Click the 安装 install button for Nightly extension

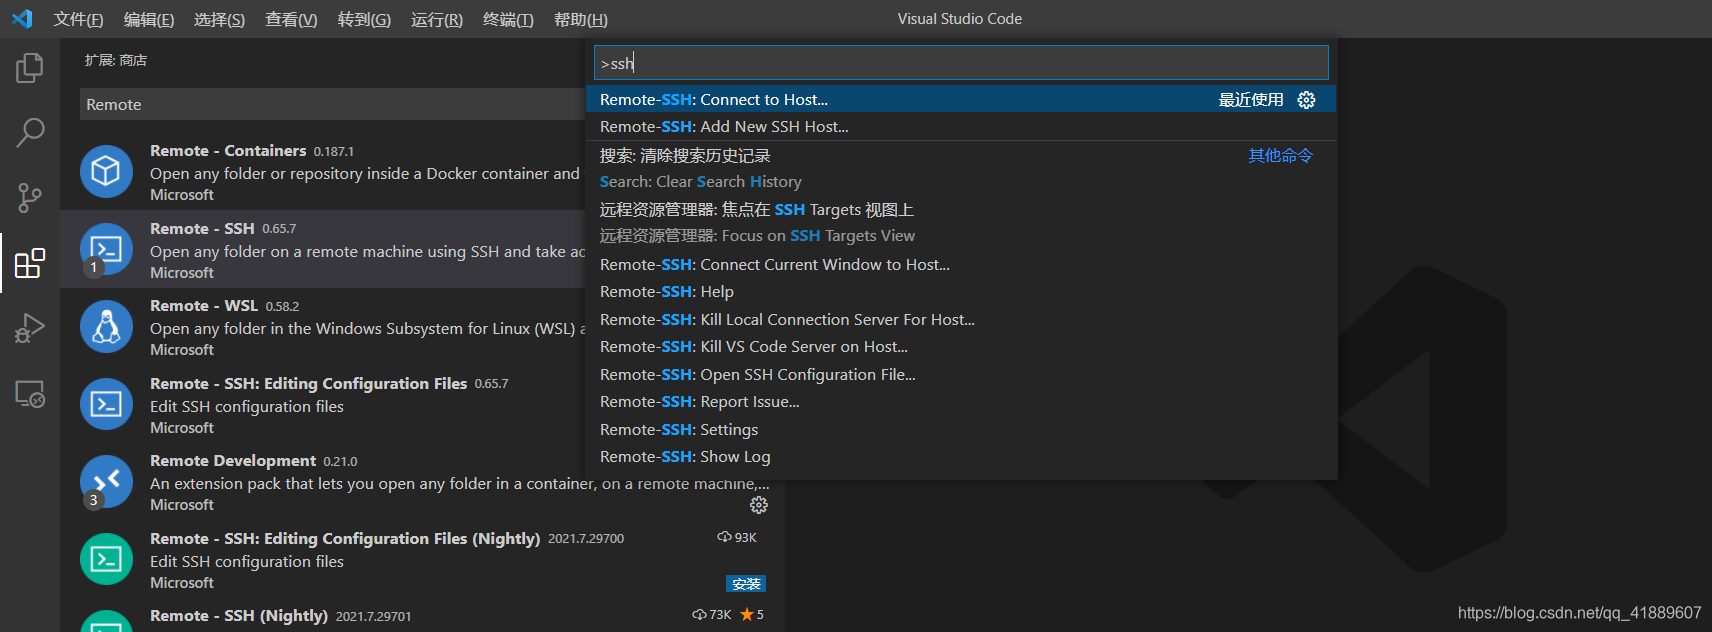(x=746, y=584)
